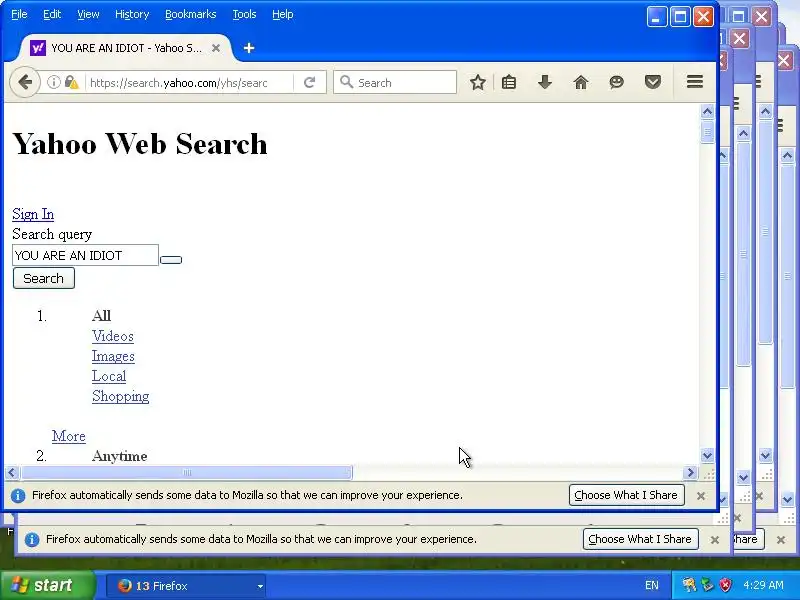This screenshot has height=600, width=800.
Task: Click the toolbar Search box
Action: pyautogui.click(x=395, y=82)
